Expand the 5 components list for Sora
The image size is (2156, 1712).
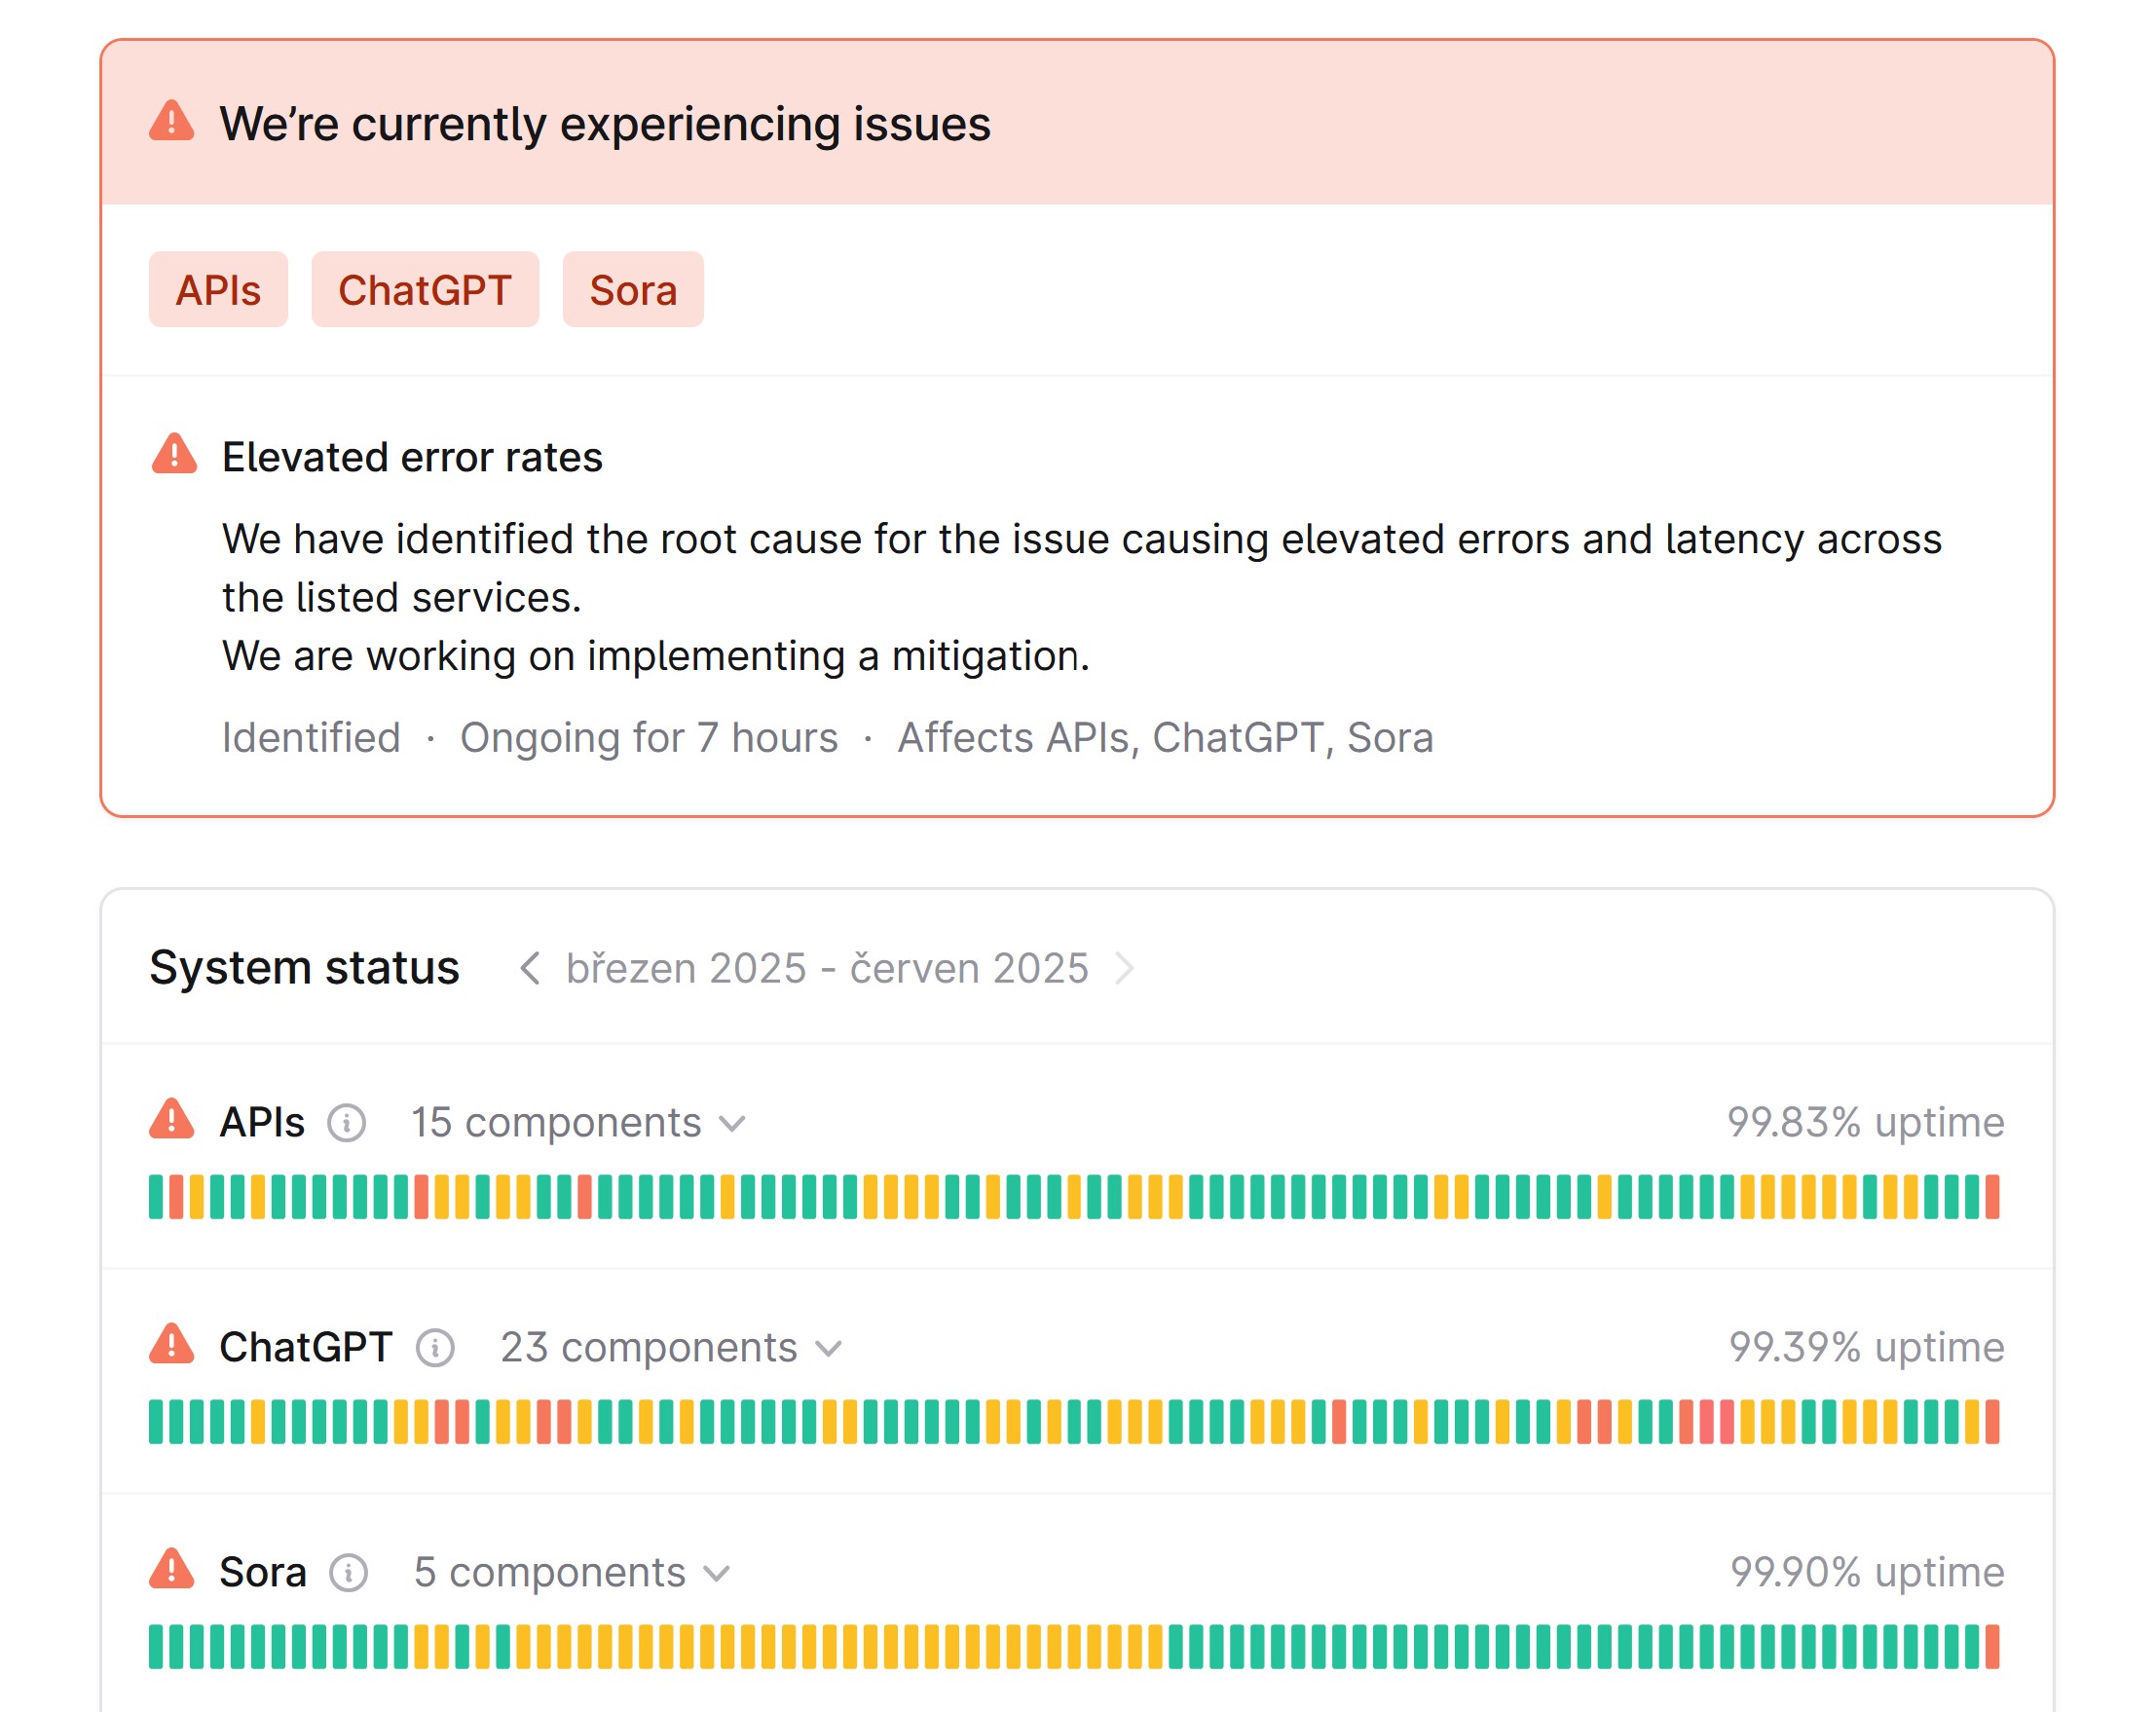click(x=571, y=1573)
